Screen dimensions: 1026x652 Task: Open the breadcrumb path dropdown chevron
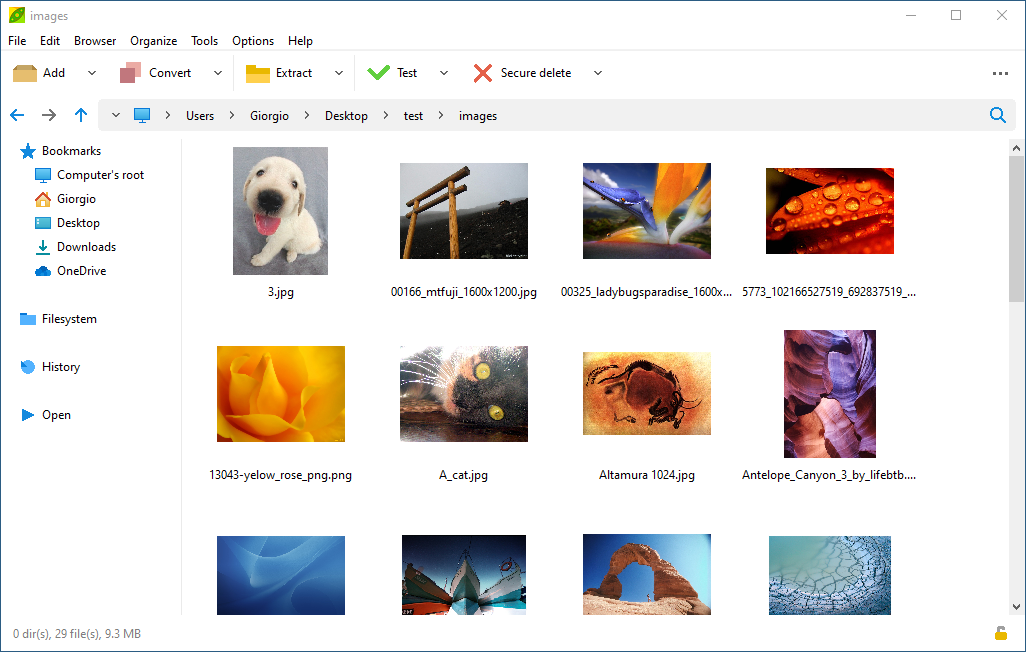tap(115, 115)
